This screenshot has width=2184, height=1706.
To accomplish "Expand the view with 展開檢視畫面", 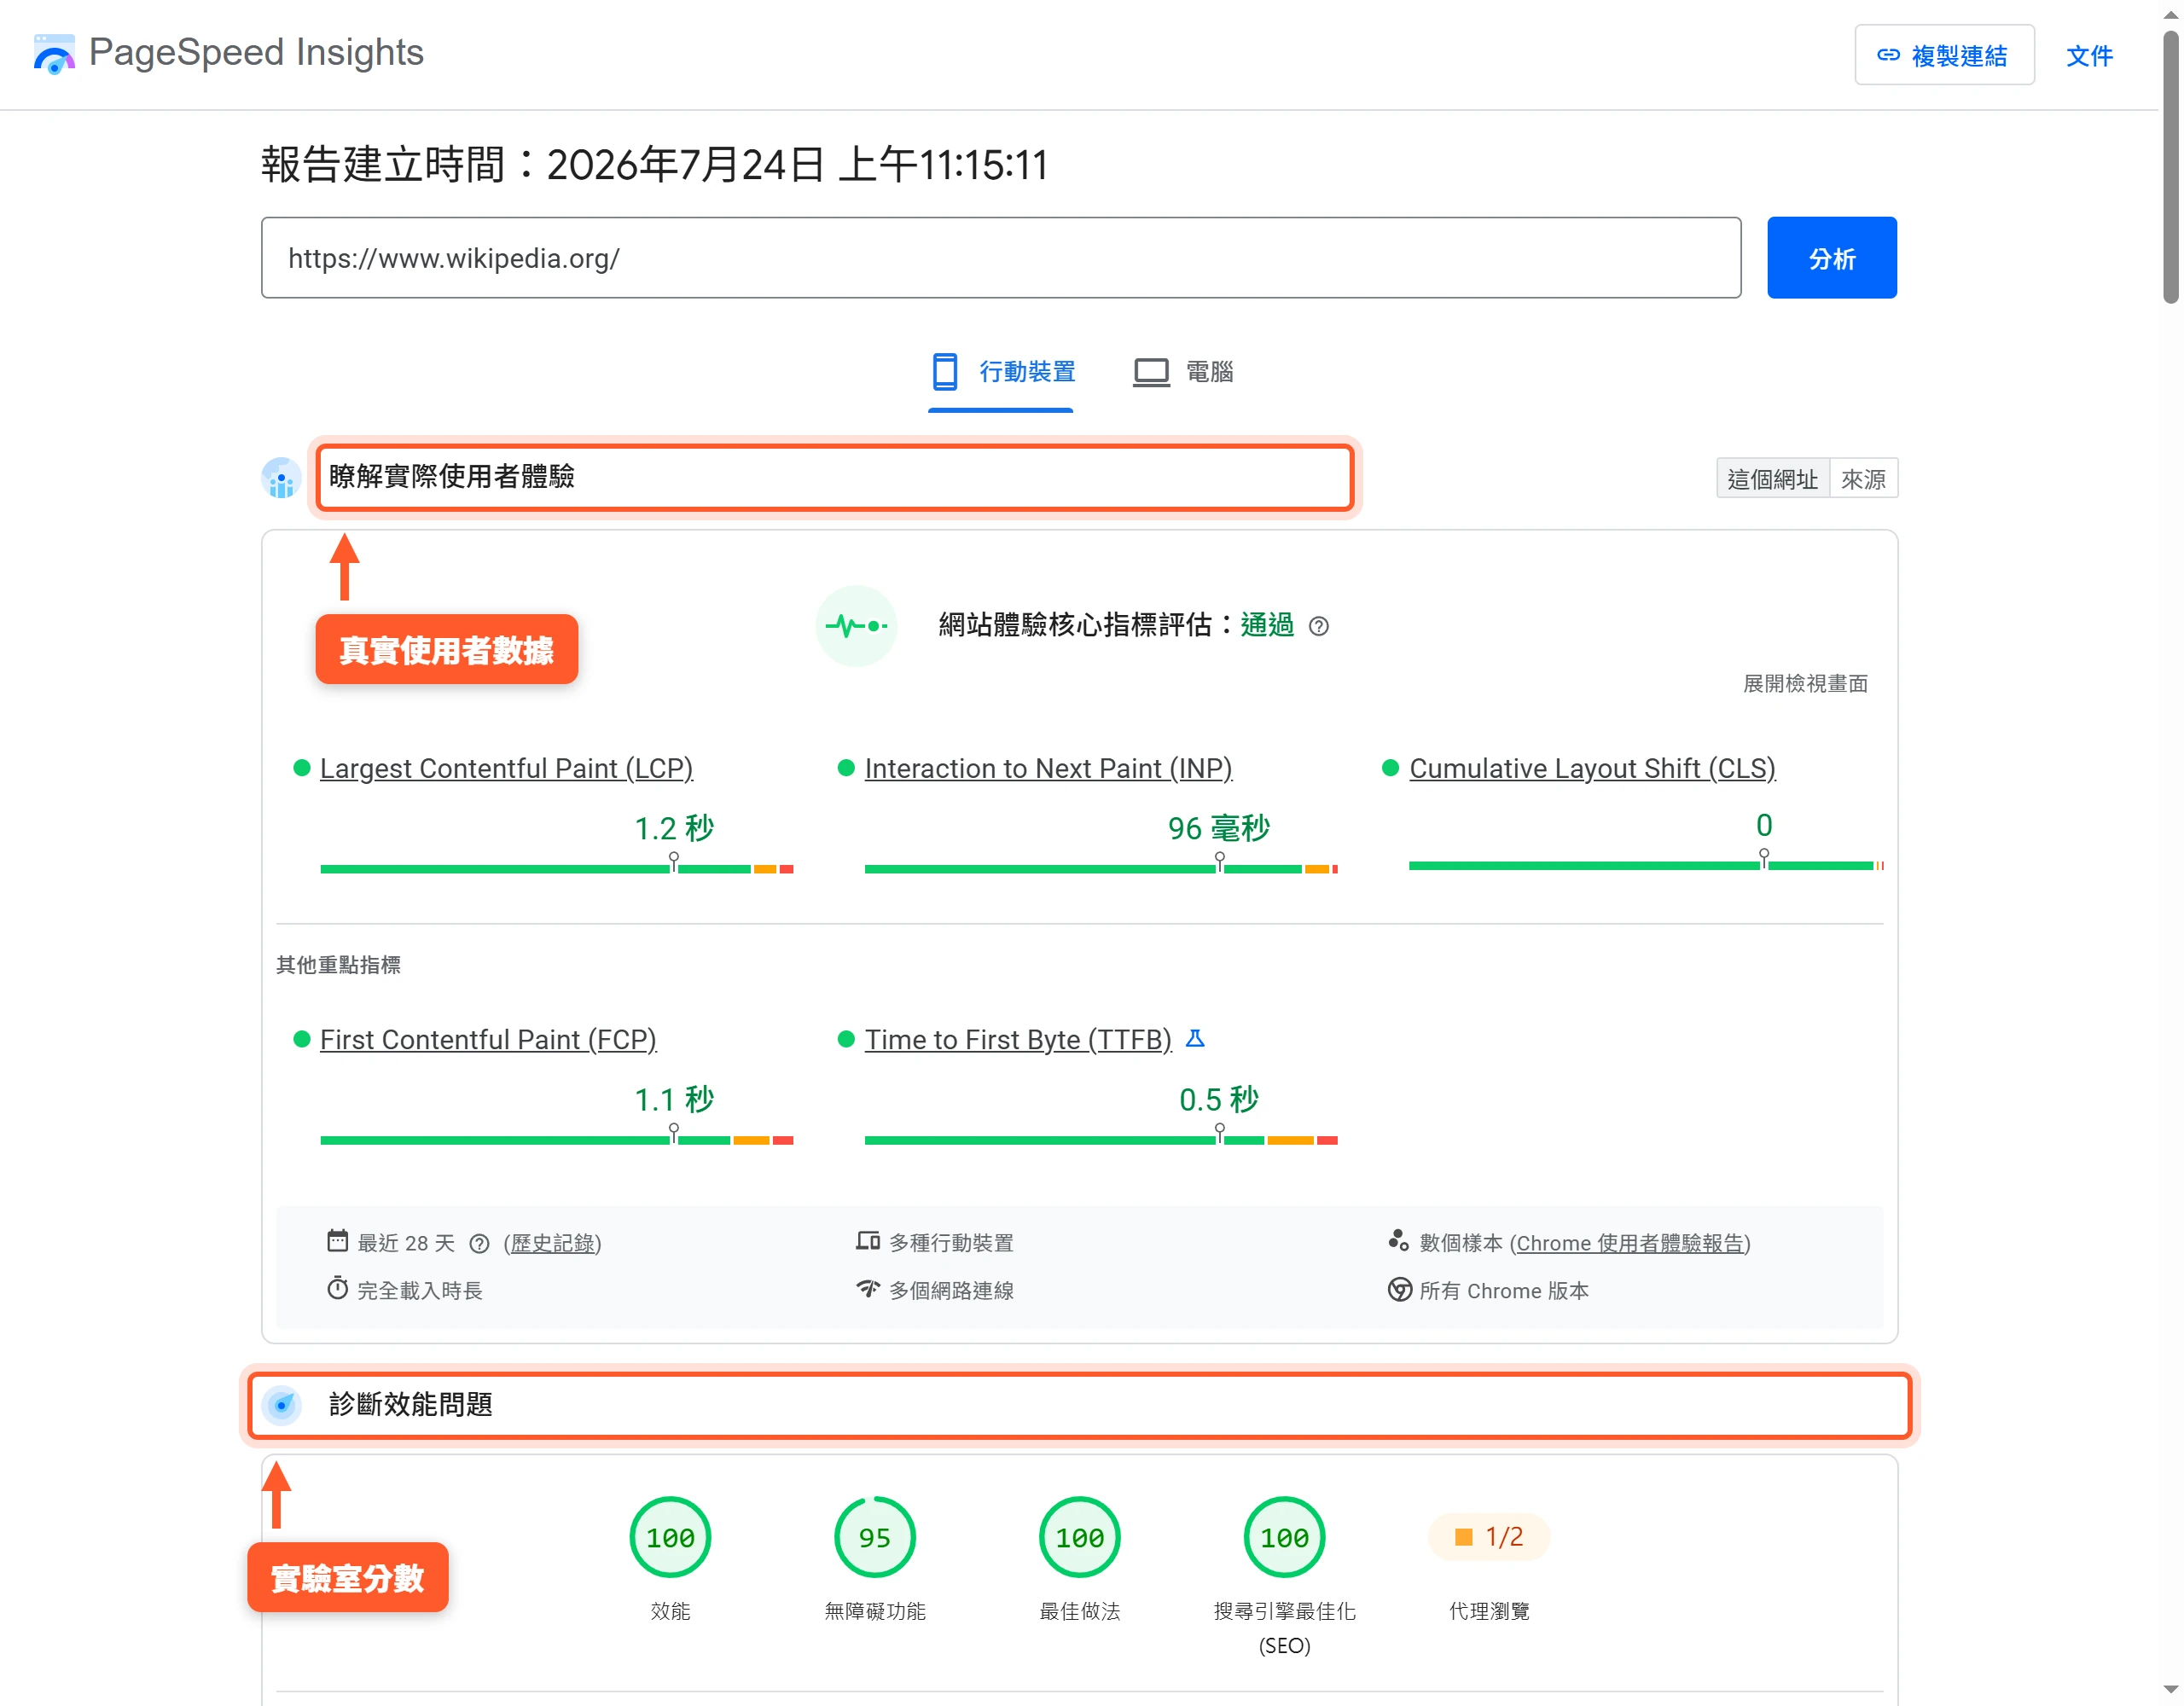I will pyautogui.click(x=1805, y=683).
